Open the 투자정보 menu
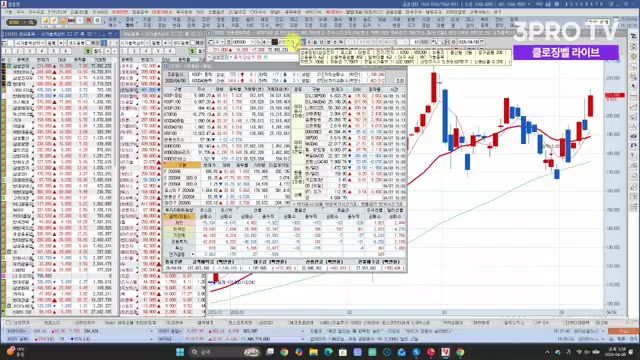Screen dimensions: 640x360 click(x=184, y=12)
